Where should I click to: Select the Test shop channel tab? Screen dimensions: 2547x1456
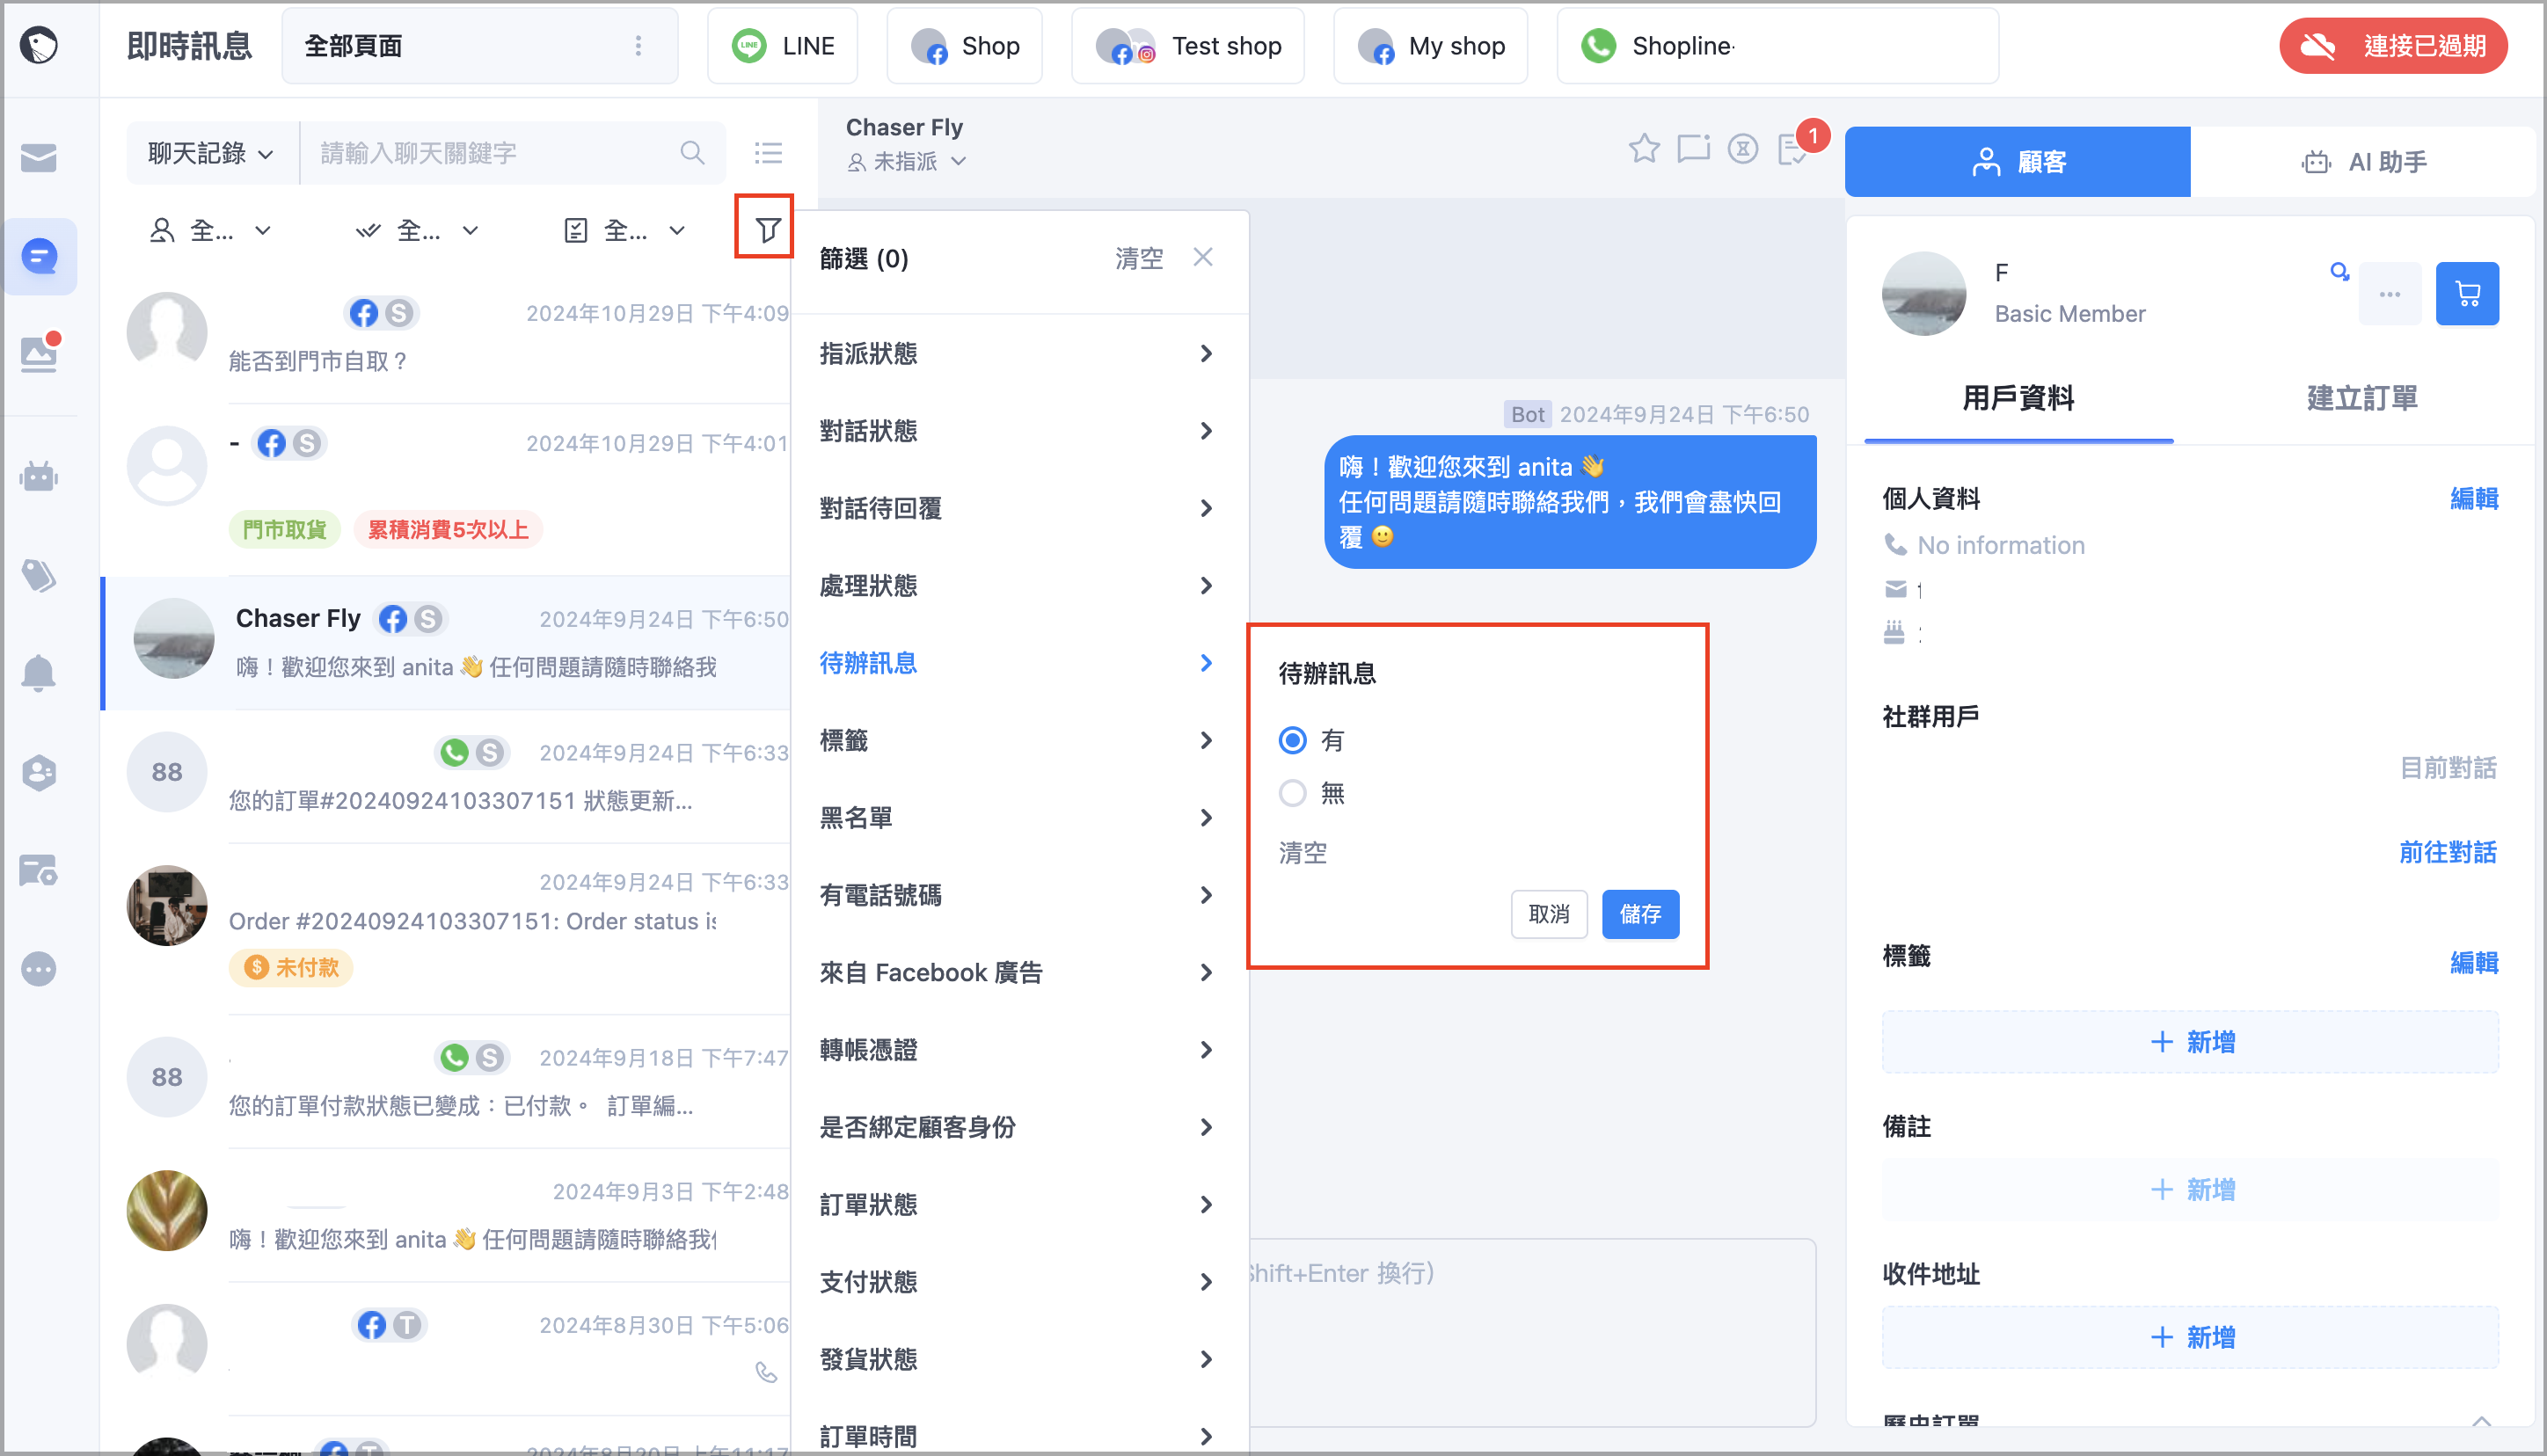click(x=1187, y=46)
